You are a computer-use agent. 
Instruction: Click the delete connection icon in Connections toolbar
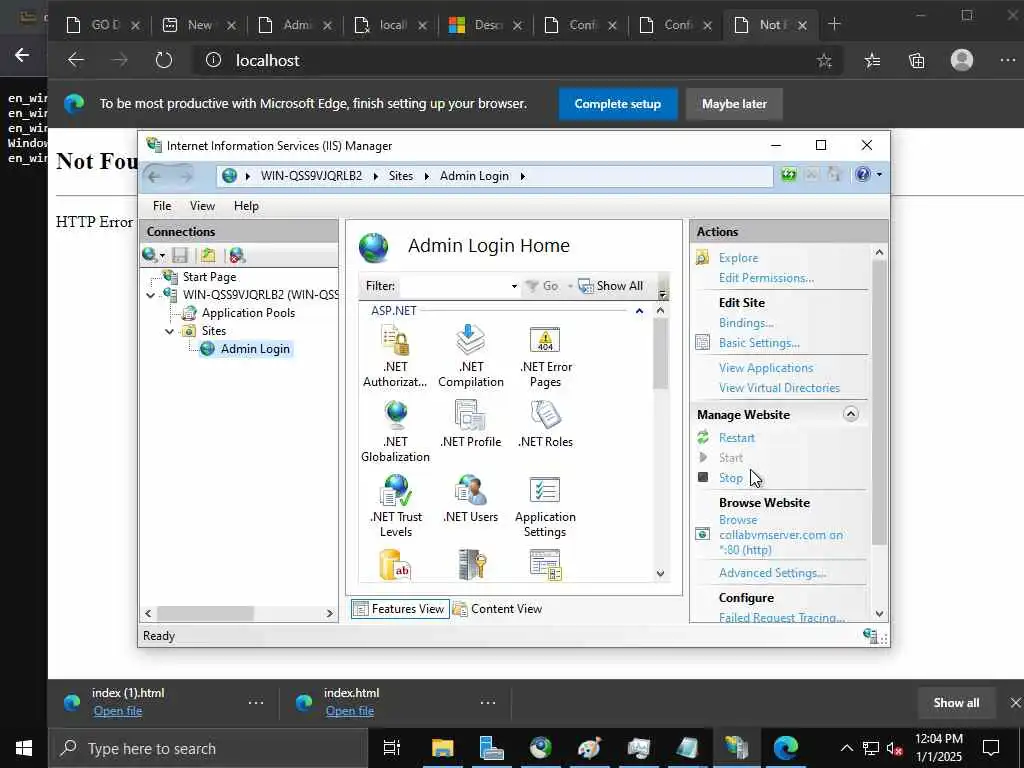[x=237, y=255]
